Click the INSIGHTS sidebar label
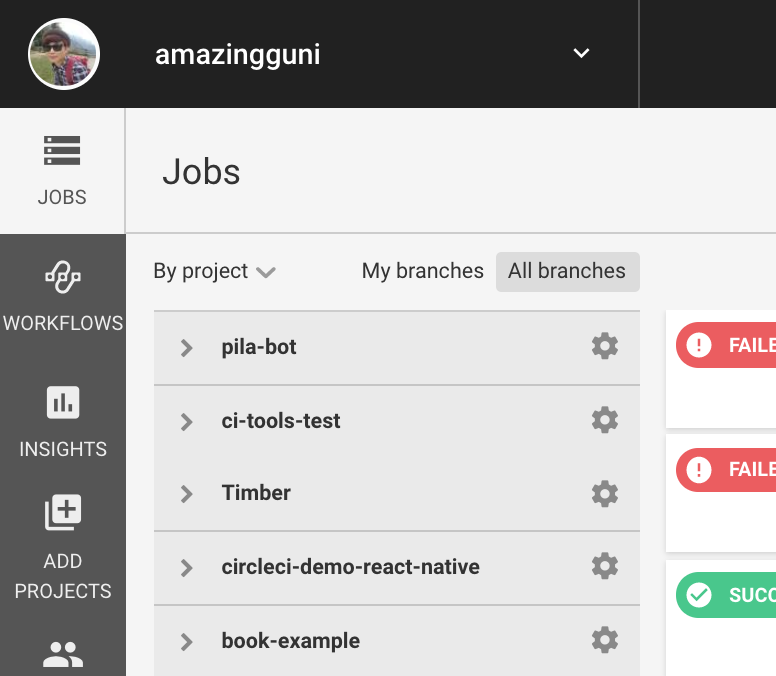Screen dimensions: 776x676 [x=63, y=449]
